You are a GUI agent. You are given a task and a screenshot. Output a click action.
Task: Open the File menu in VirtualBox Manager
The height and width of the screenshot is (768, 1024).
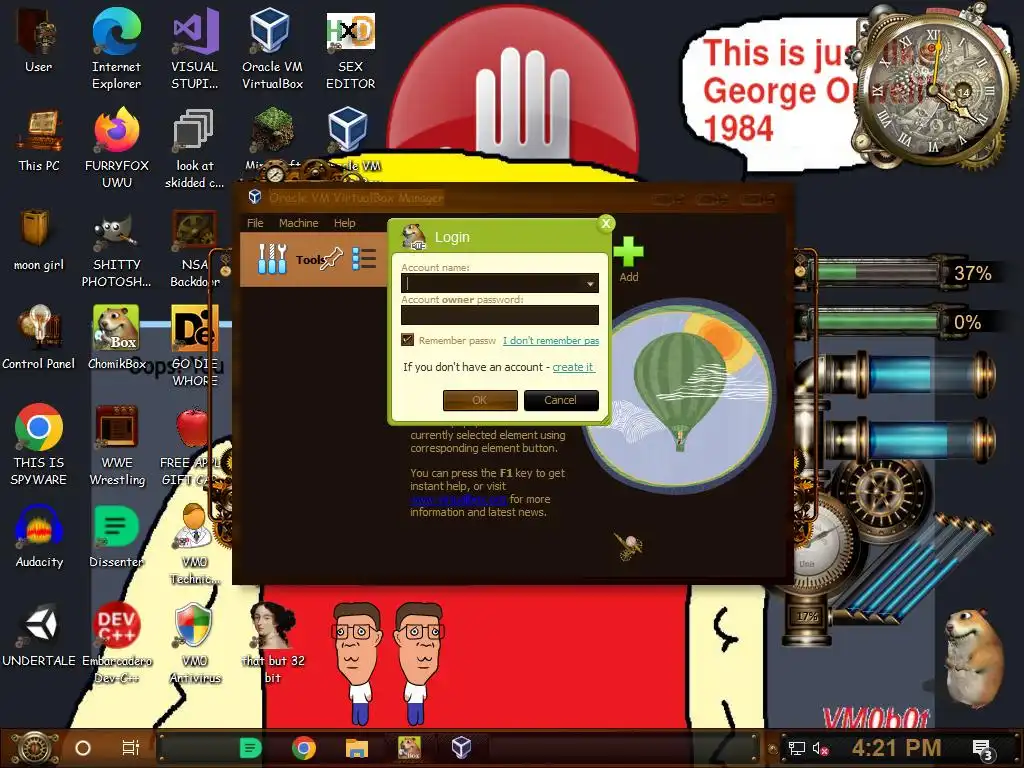click(255, 223)
